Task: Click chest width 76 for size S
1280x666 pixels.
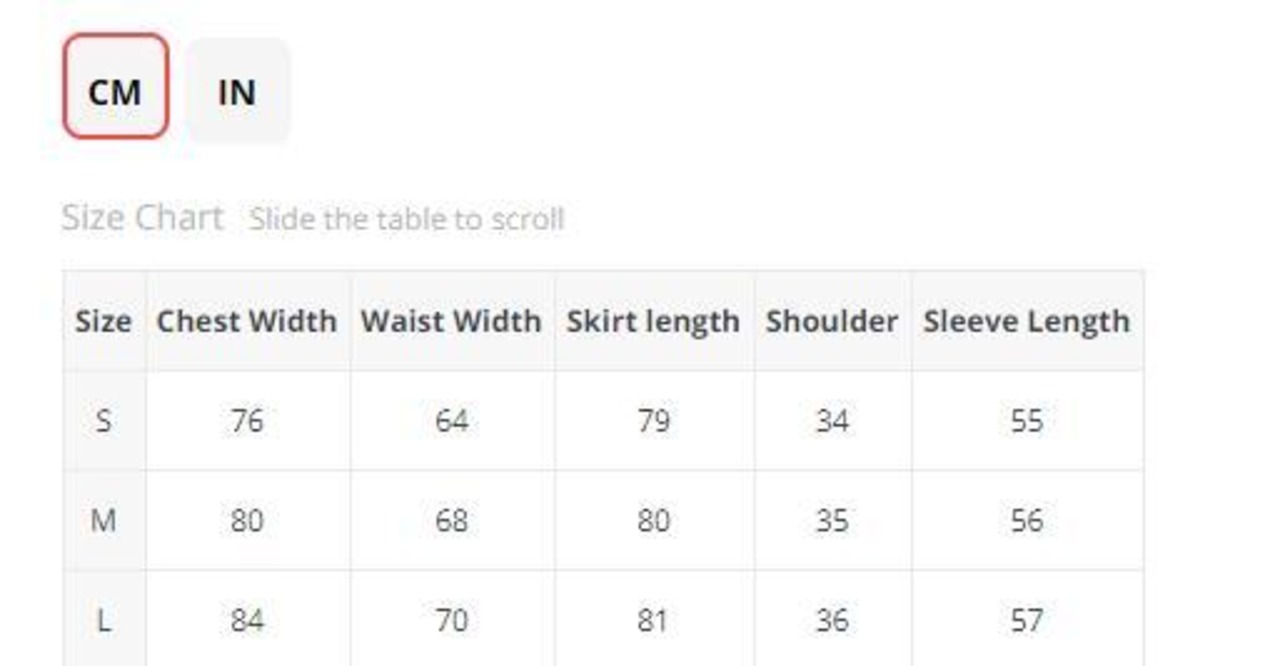Action: [247, 420]
